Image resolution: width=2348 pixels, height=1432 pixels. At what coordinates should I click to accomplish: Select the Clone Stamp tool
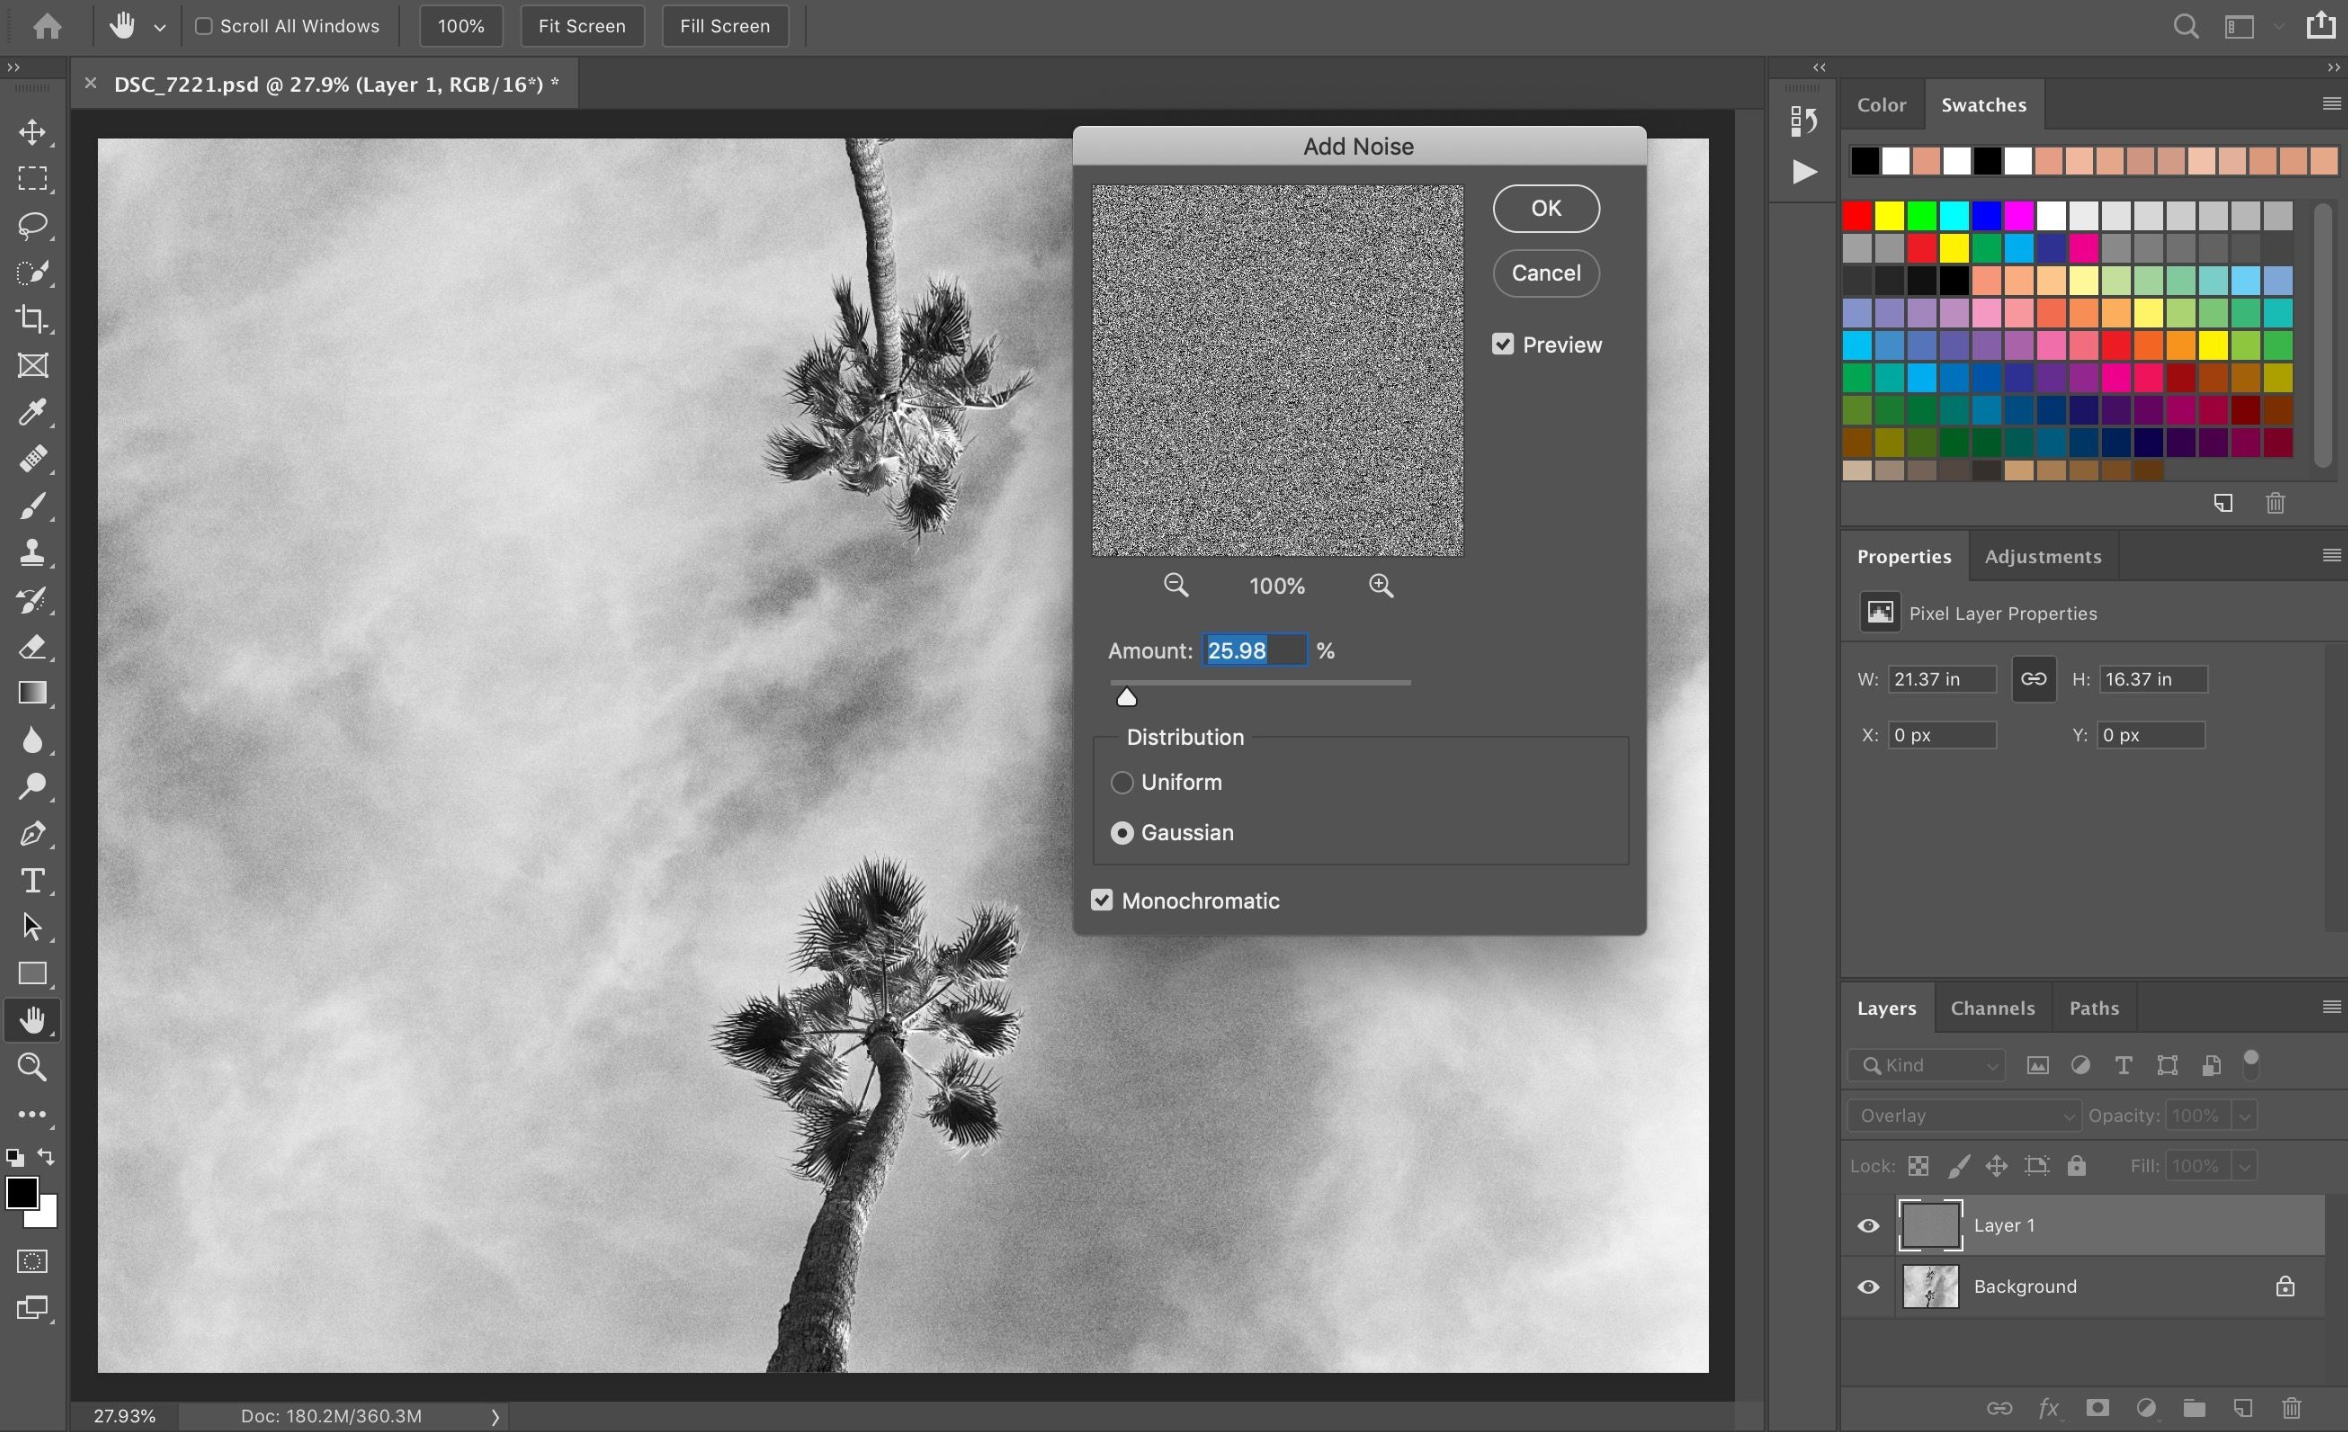coord(33,552)
